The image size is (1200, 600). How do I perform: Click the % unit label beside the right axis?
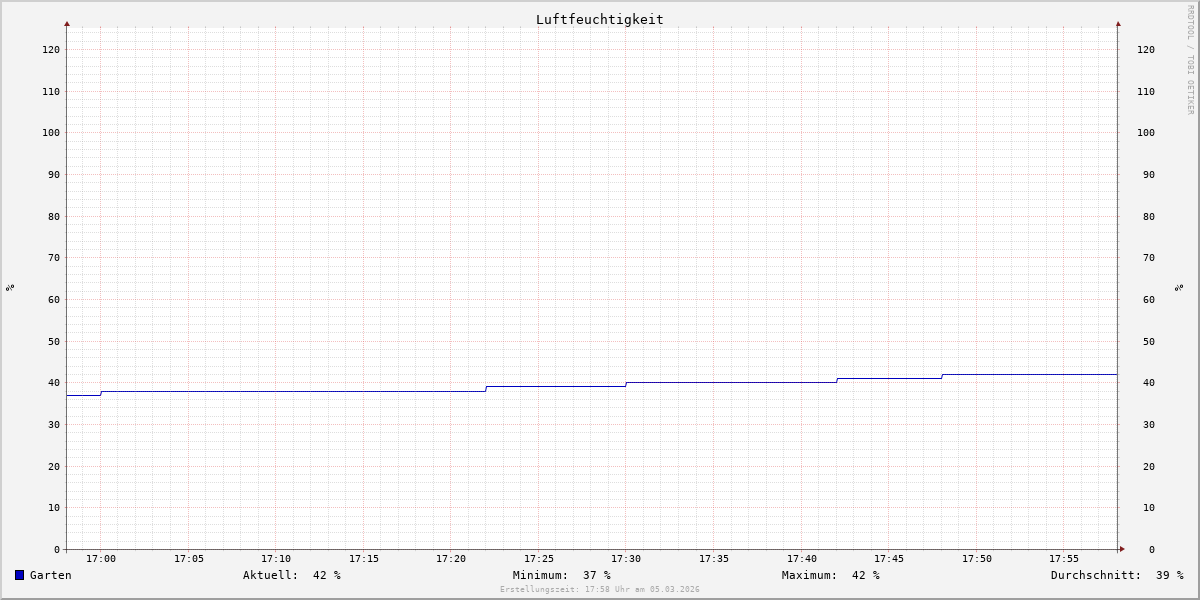(x=1180, y=287)
